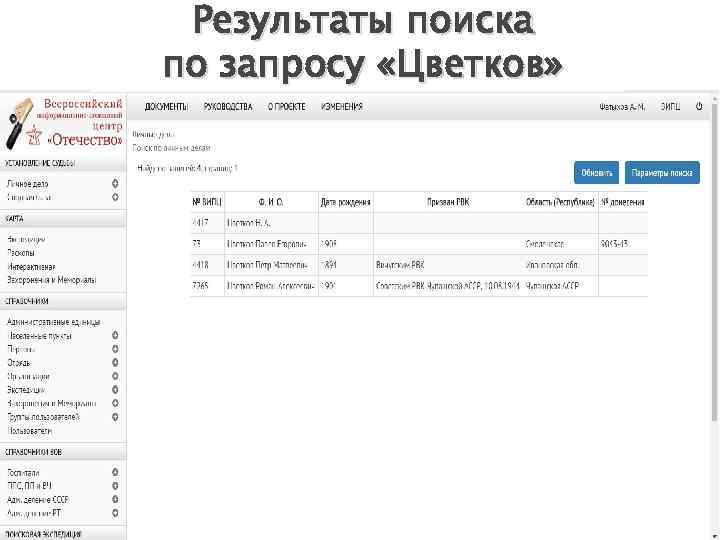The width and height of the screenshot is (720, 540).
Task: Open the ИЗМЕНЕНИЯ menu item
Action: [x=342, y=107]
